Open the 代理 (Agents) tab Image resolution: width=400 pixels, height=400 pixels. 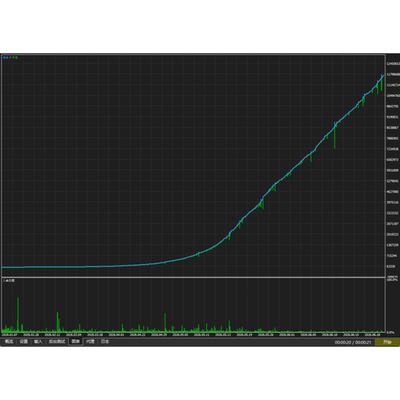point(90,341)
